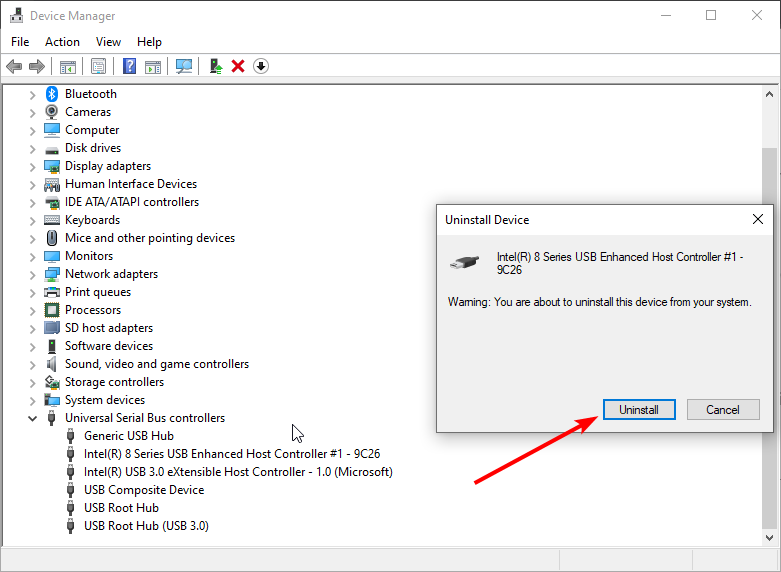This screenshot has height=572, width=781.
Task: Click the Storage controllers icon
Action: (x=52, y=382)
